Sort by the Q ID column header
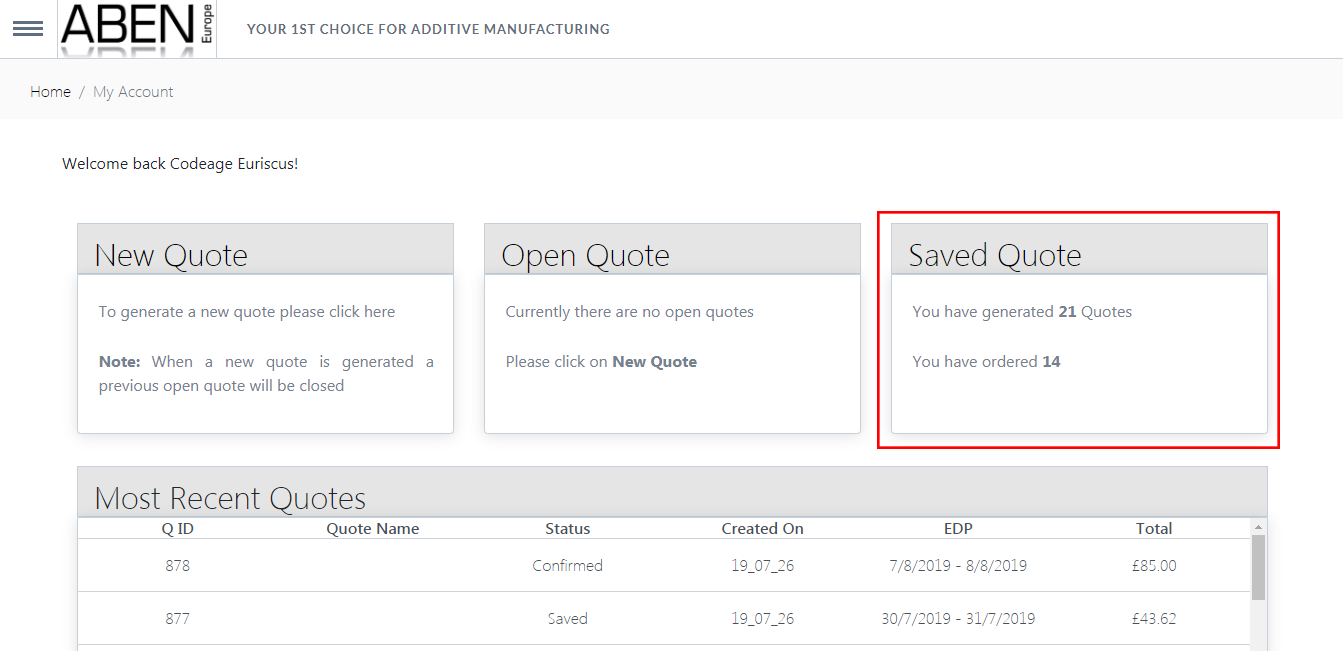This screenshot has width=1343, height=651. (177, 529)
